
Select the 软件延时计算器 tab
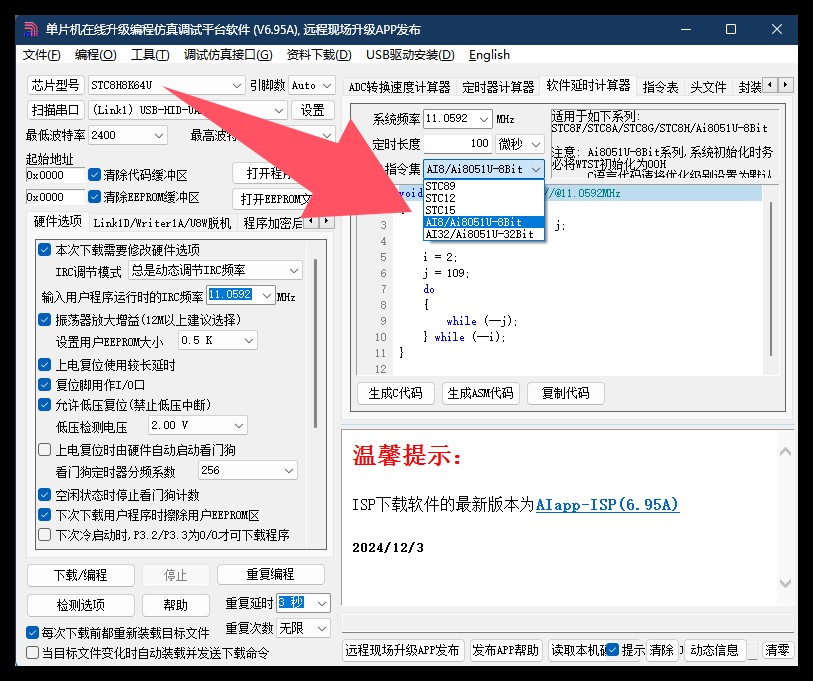pos(588,86)
